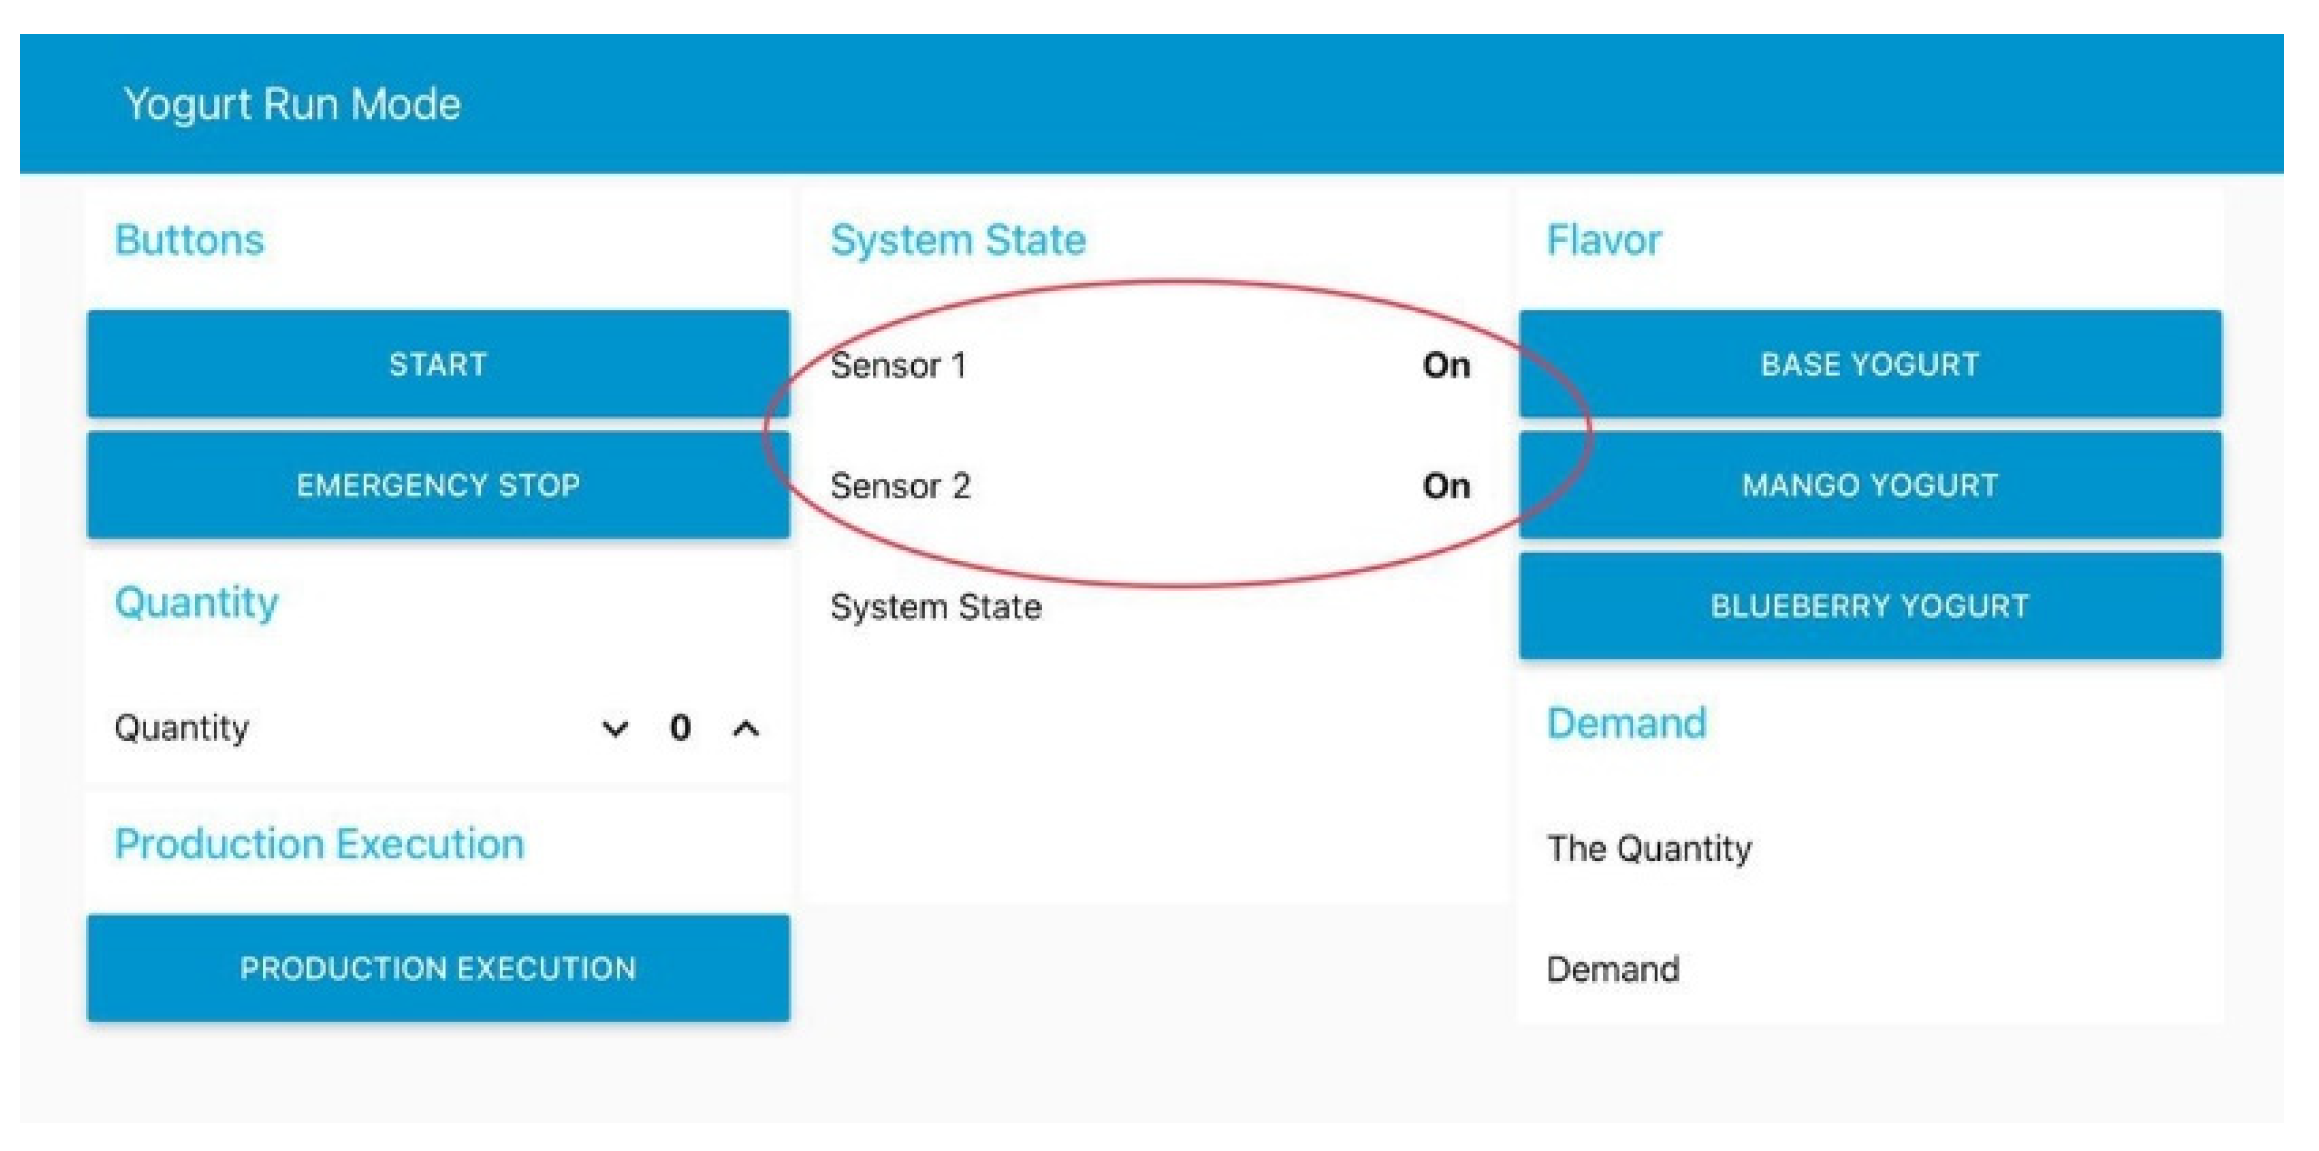Click the Sensor 1 On status
Viewport: 2319px width, 1151px height.
click(x=1446, y=366)
